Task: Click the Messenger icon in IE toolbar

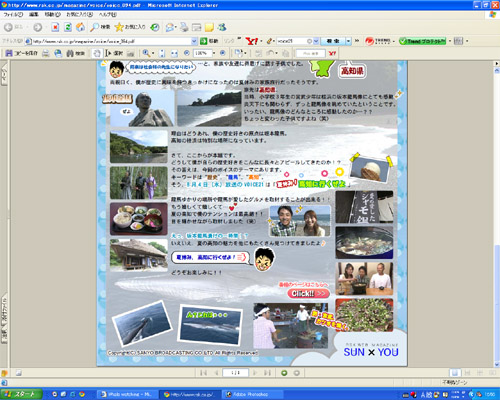Action: (222, 27)
